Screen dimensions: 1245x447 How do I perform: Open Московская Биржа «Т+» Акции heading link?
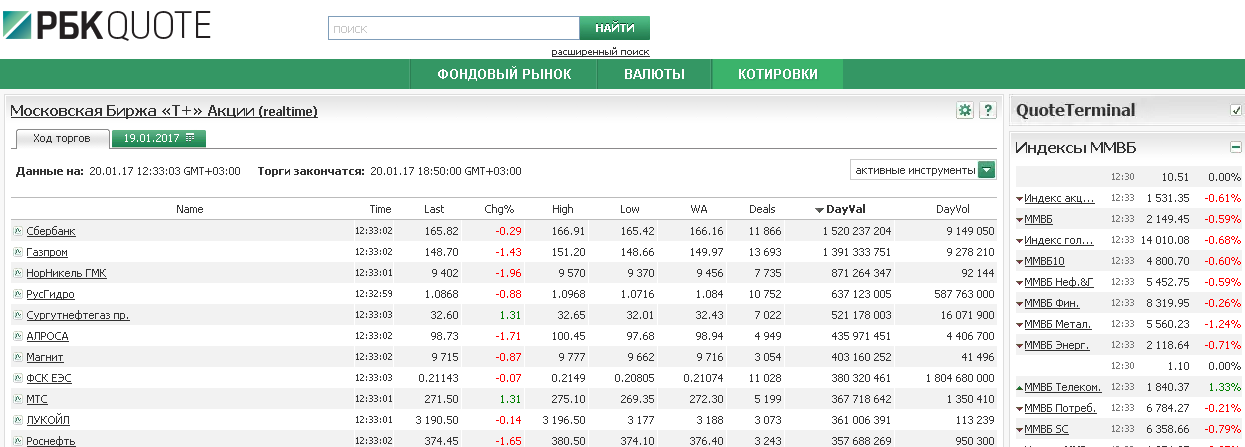(x=164, y=111)
